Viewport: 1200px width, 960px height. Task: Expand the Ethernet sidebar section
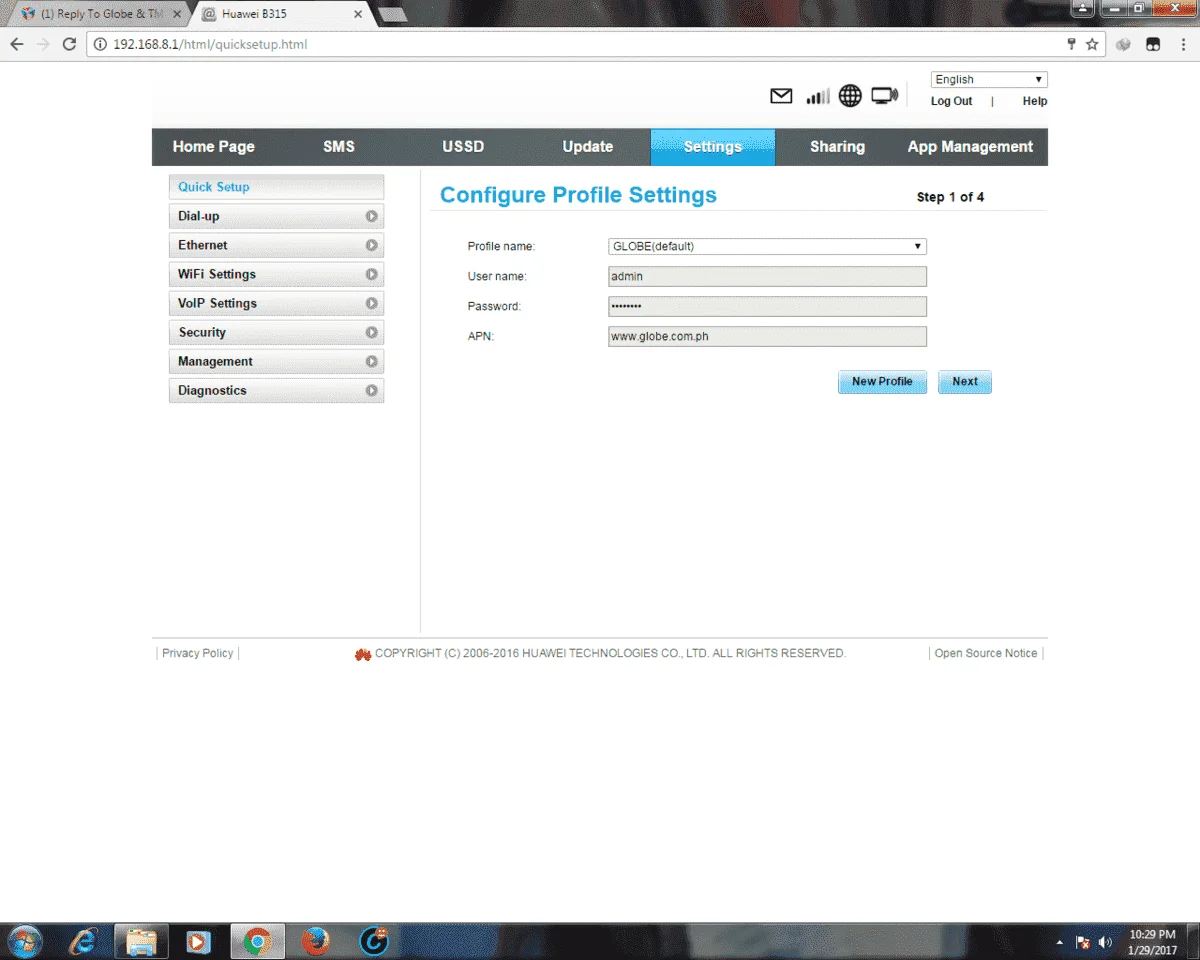point(276,245)
